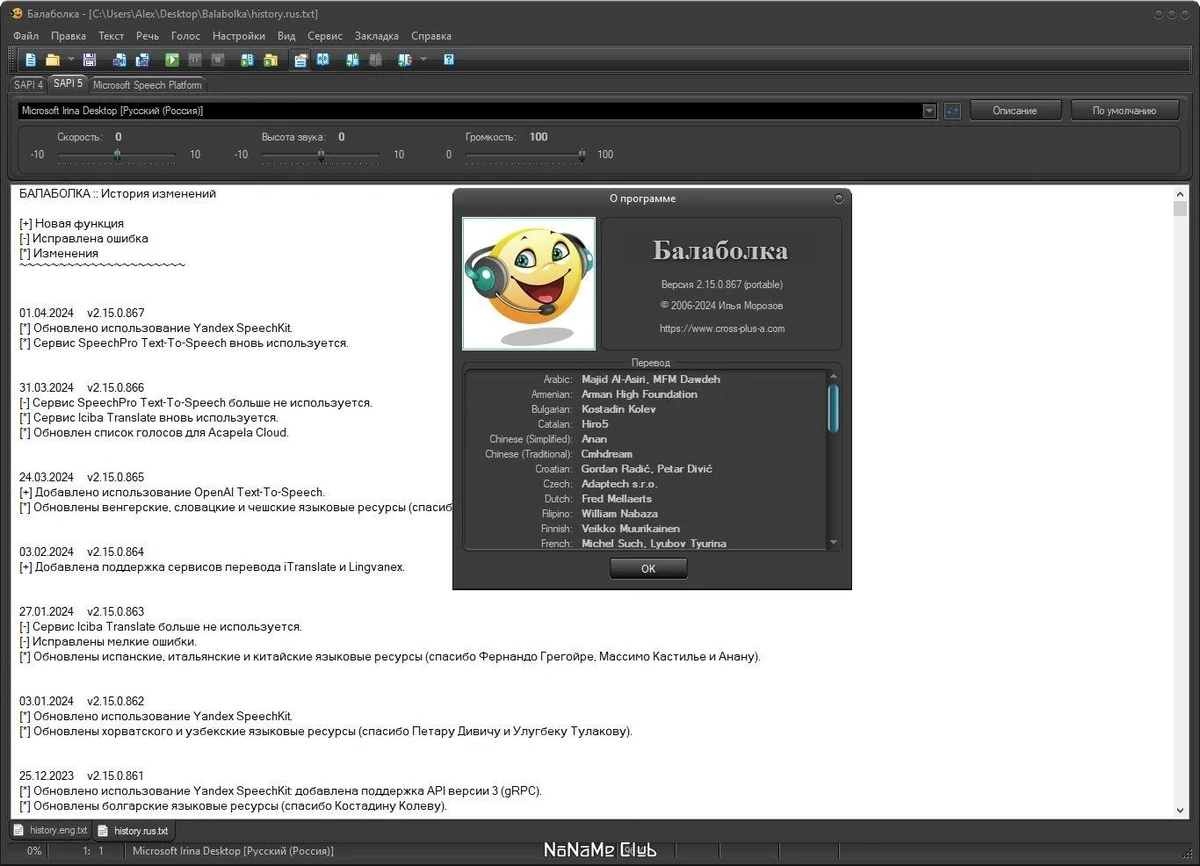1200x866 pixels.
Task: Click the line about OpenAI Text-To-Speech
Action: [172, 492]
